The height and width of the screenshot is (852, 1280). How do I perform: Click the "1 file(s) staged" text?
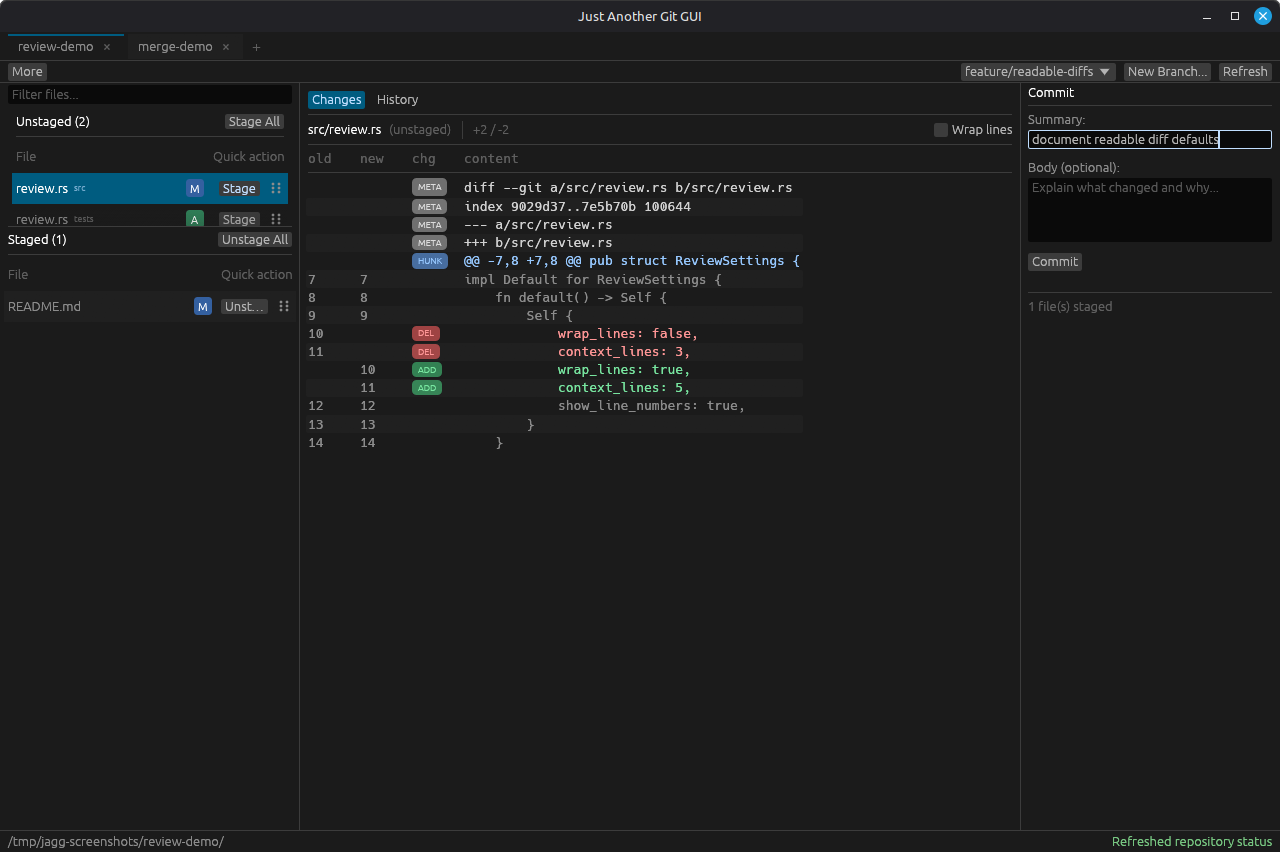[1070, 307]
